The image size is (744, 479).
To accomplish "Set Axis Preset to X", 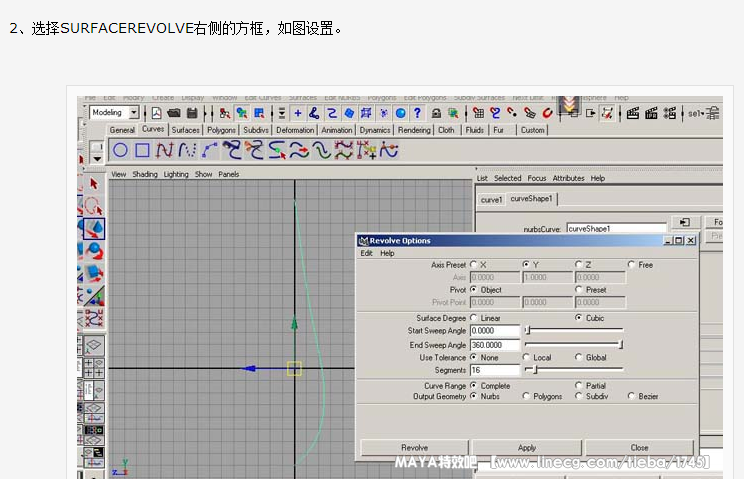I will [x=474, y=265].
